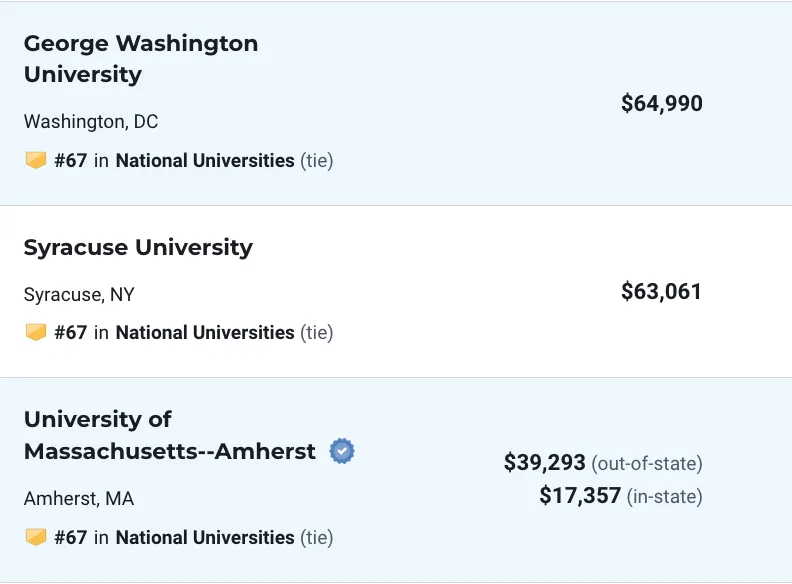
Task: Click the (tie) label on the UMass Amherst ranking
Action: tap(317, 538)
